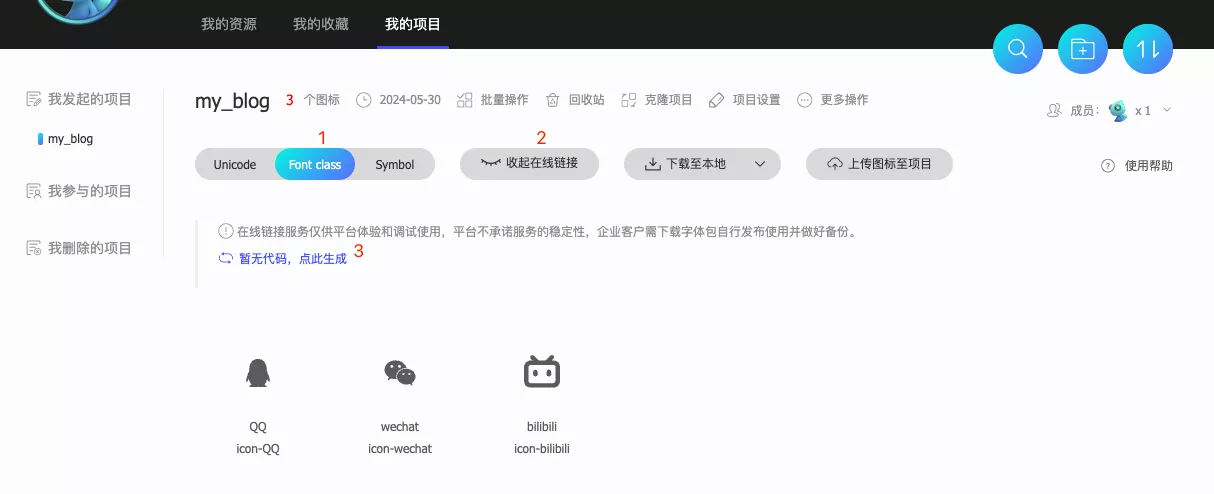Click the new project folder-plus icon
This screenshot has width=1214, height=494.
(1083, 49)
